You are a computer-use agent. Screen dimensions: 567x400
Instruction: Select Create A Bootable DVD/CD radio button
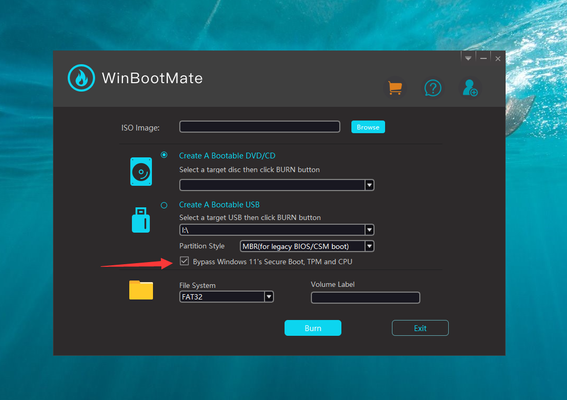[164, 155]
